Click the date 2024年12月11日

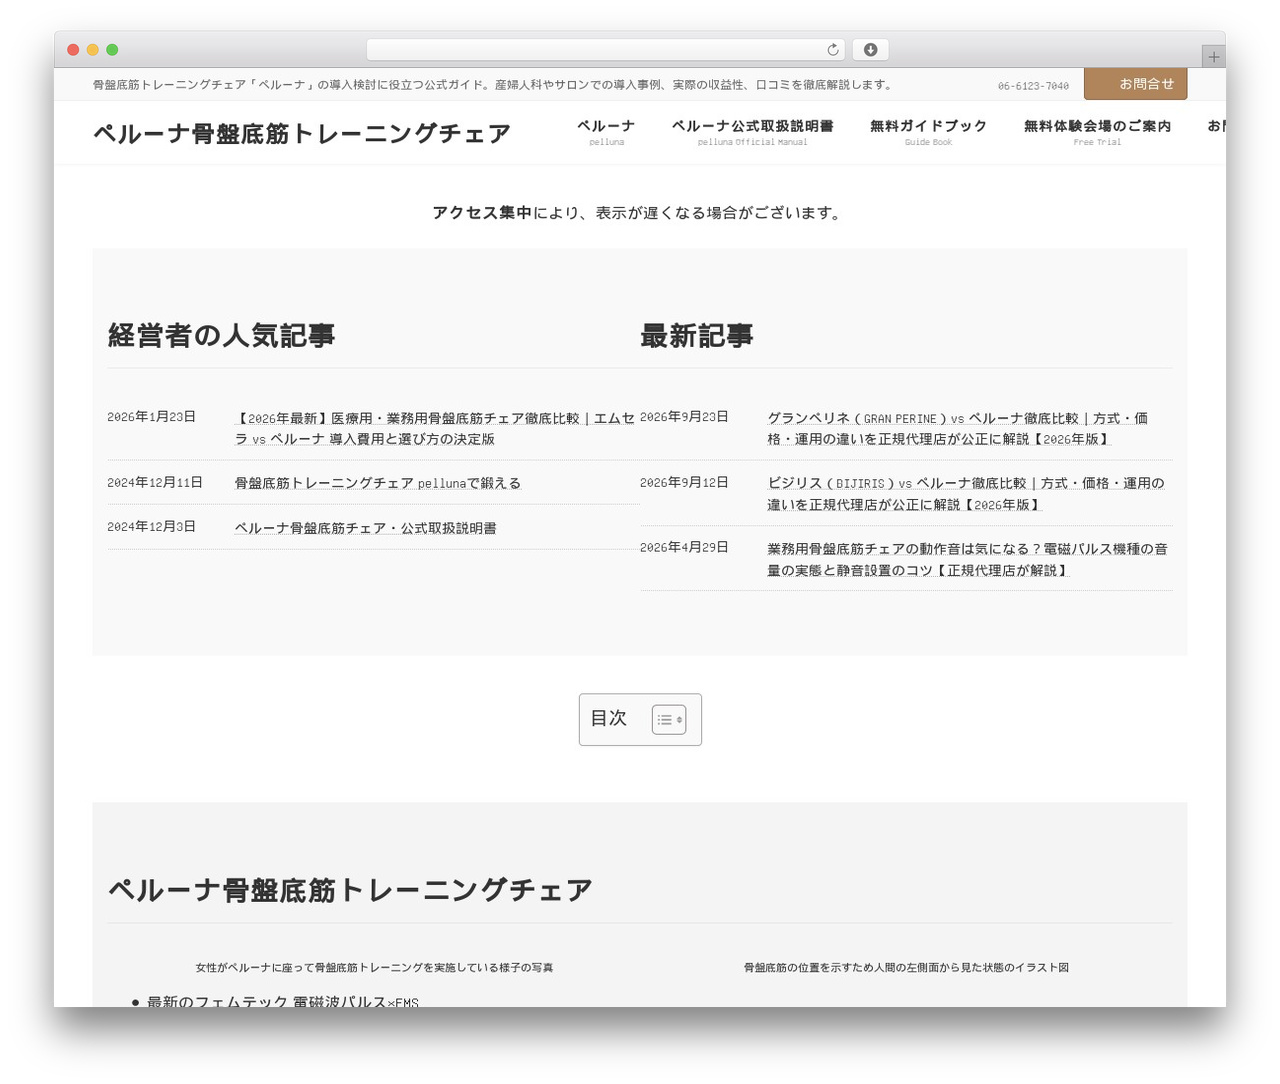click(x=155, y=482)
